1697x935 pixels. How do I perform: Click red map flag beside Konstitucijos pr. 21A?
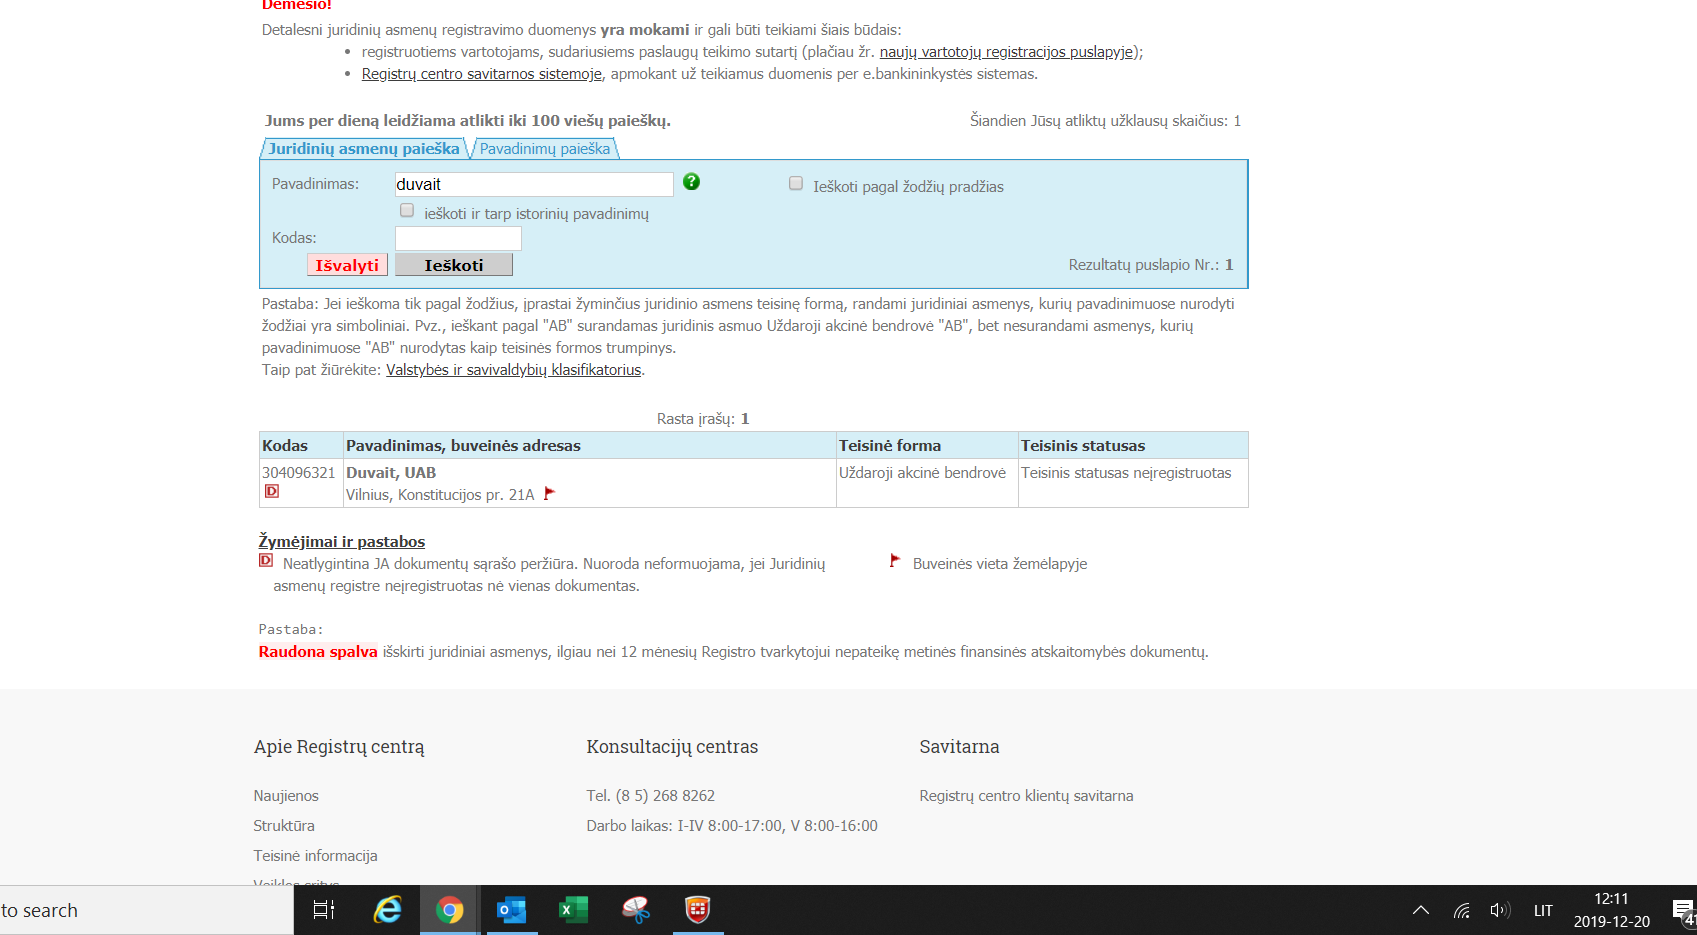[548, 494]
